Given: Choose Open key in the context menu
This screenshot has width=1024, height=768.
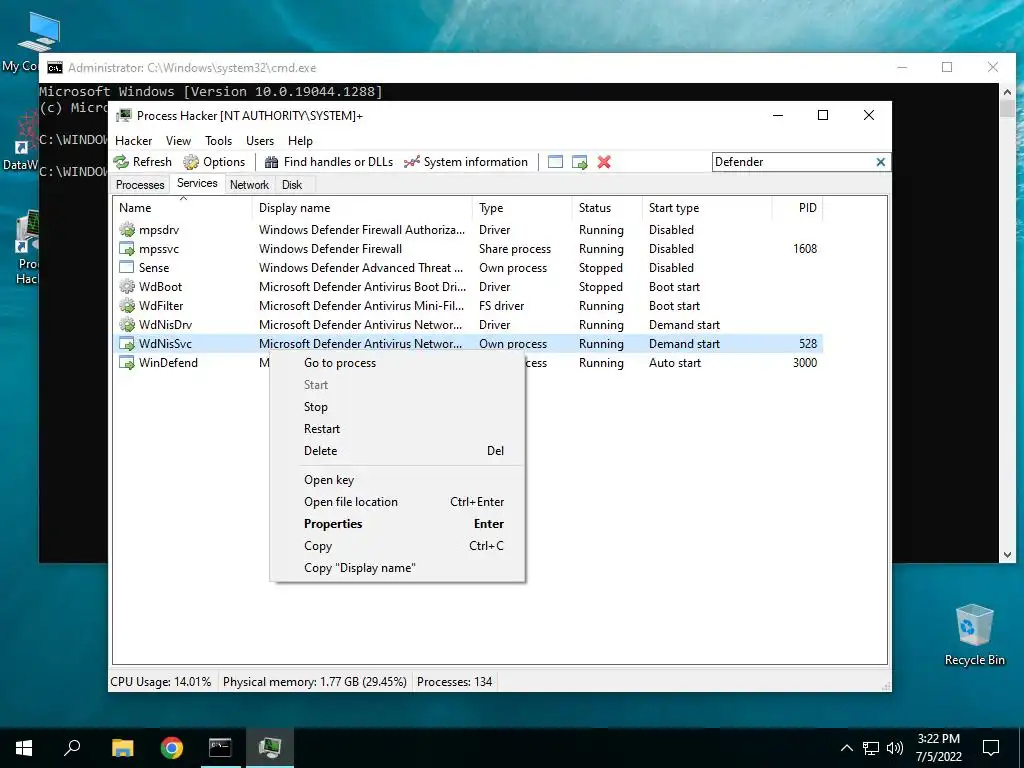Looking at the screenshot, I should [397, 480].
